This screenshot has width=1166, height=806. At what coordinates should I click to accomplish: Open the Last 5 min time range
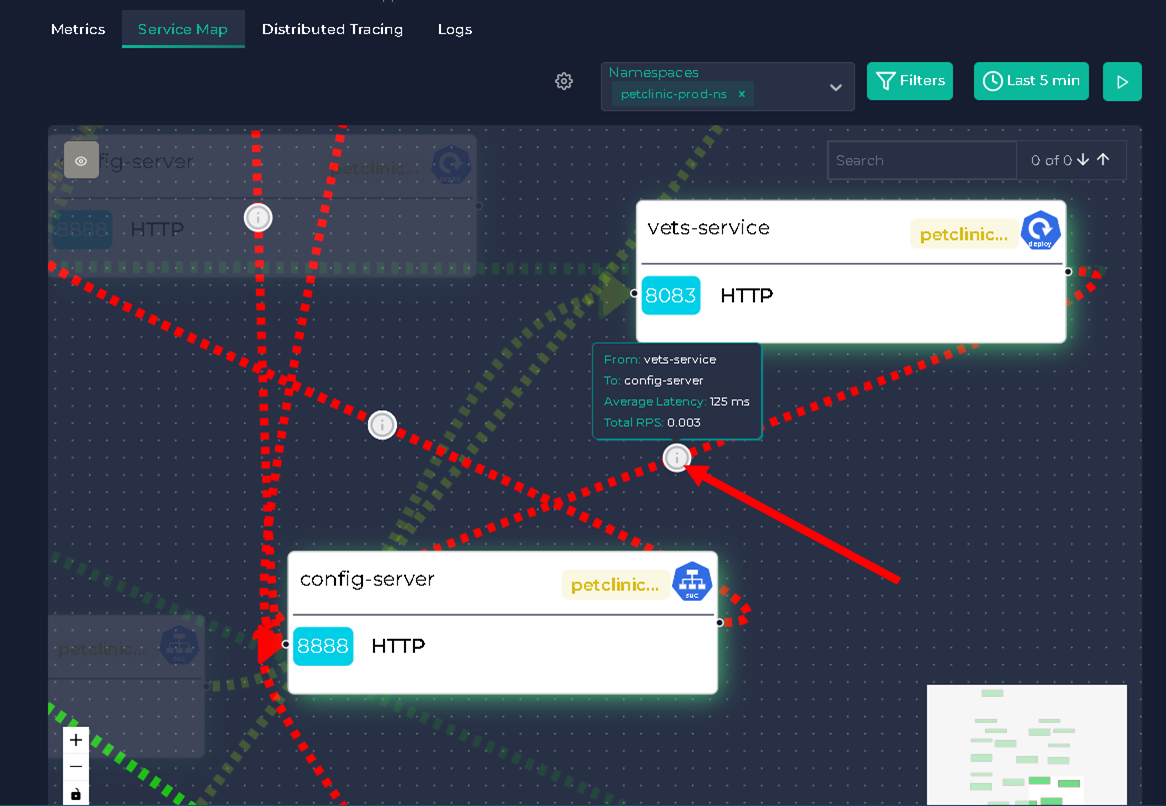pos(1031,81)
